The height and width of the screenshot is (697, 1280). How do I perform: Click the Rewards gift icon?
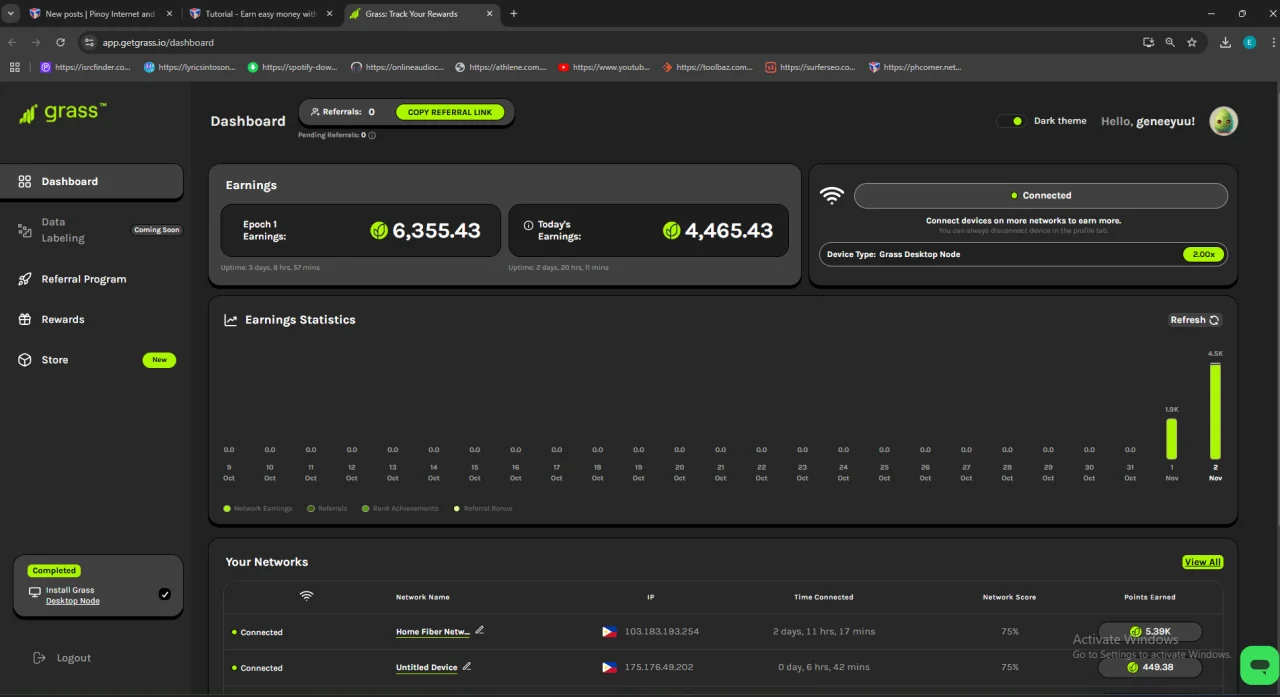click(25, 319)
